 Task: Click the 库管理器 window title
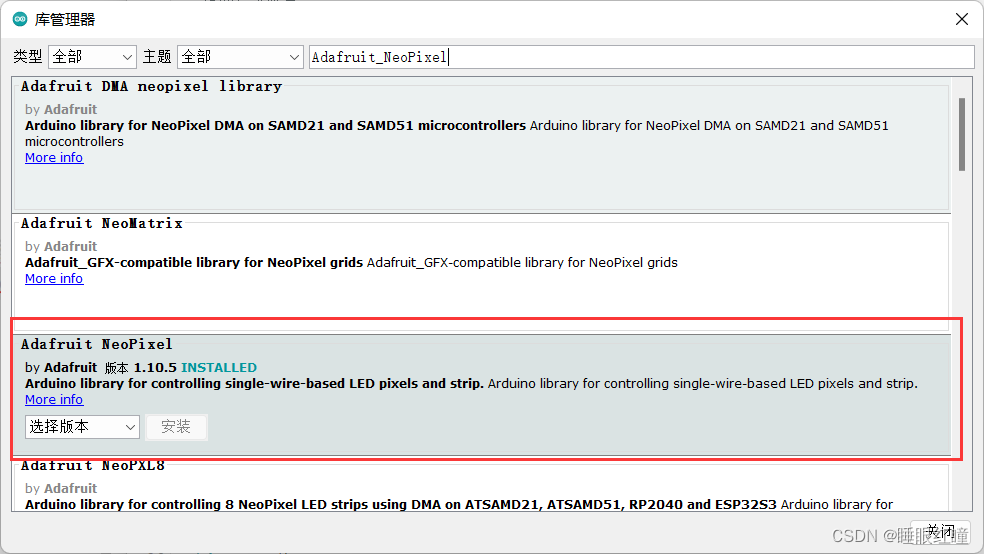point(65,19)
